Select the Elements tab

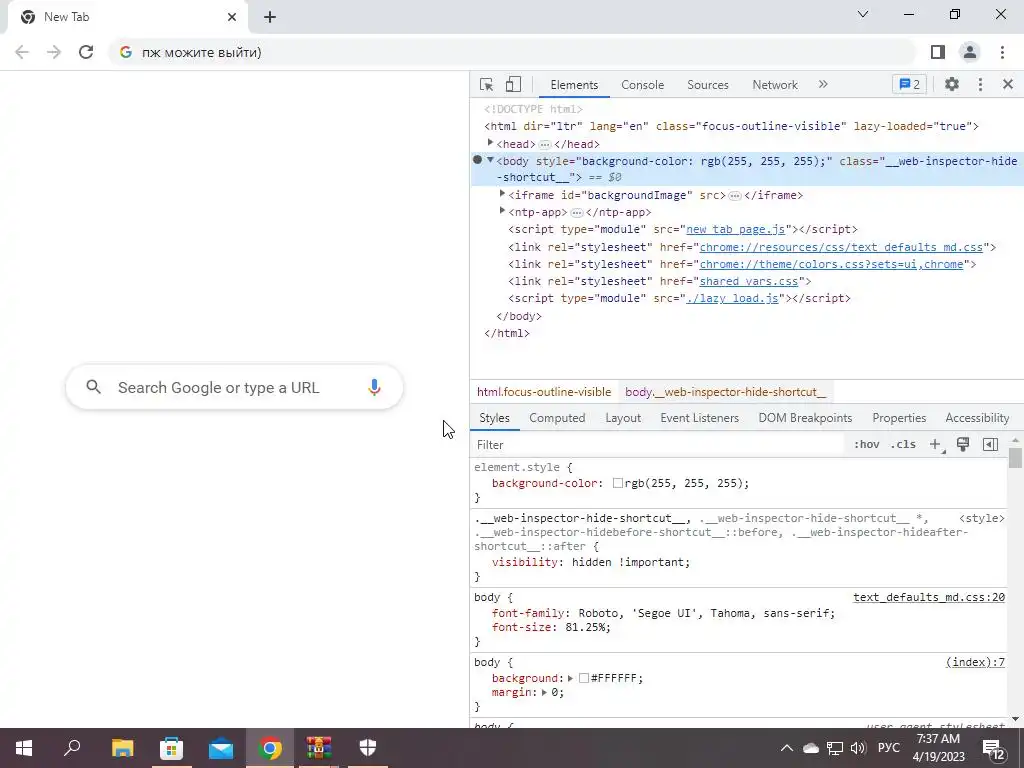574,85
